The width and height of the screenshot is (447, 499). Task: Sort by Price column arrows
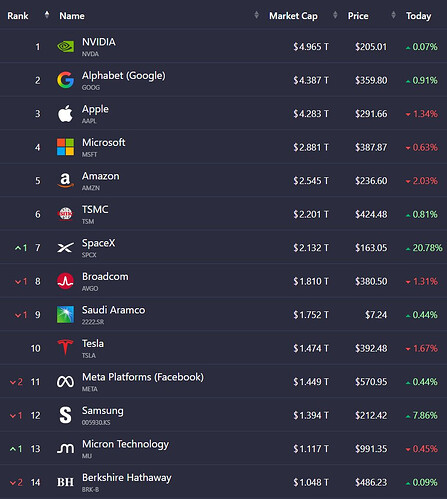(x=394, y=15)
